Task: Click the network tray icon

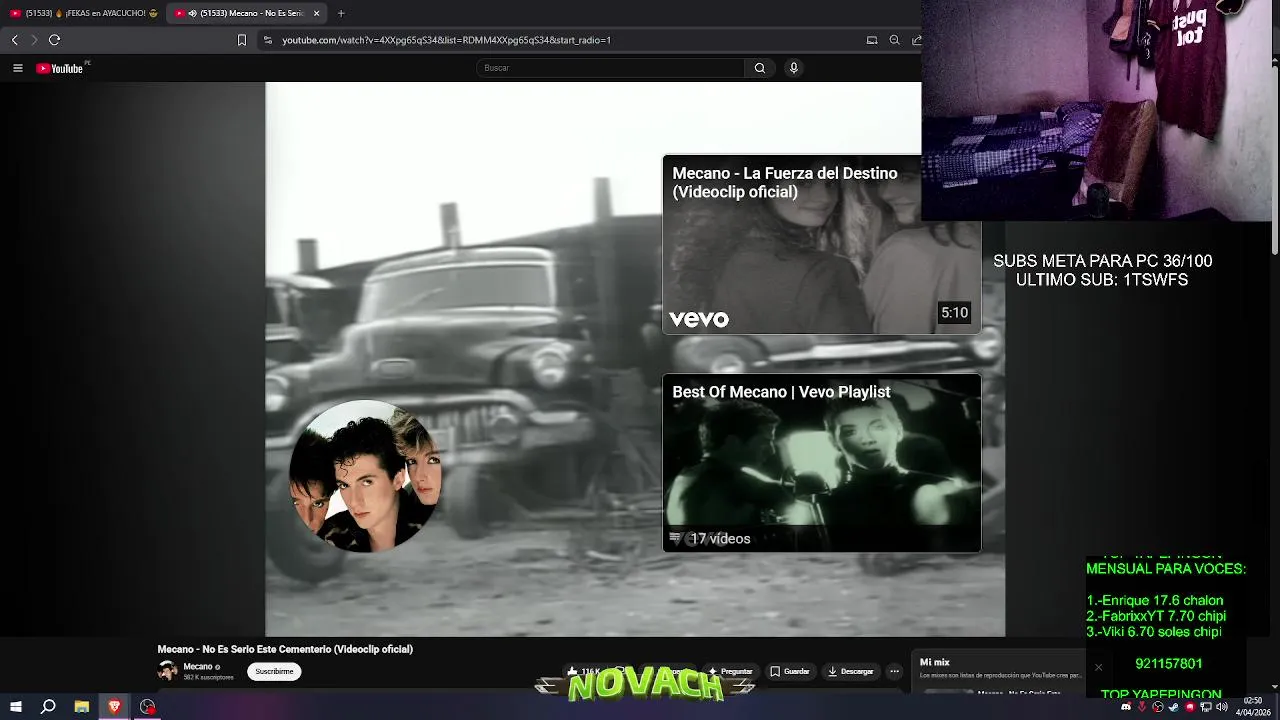Action: 1205,707
